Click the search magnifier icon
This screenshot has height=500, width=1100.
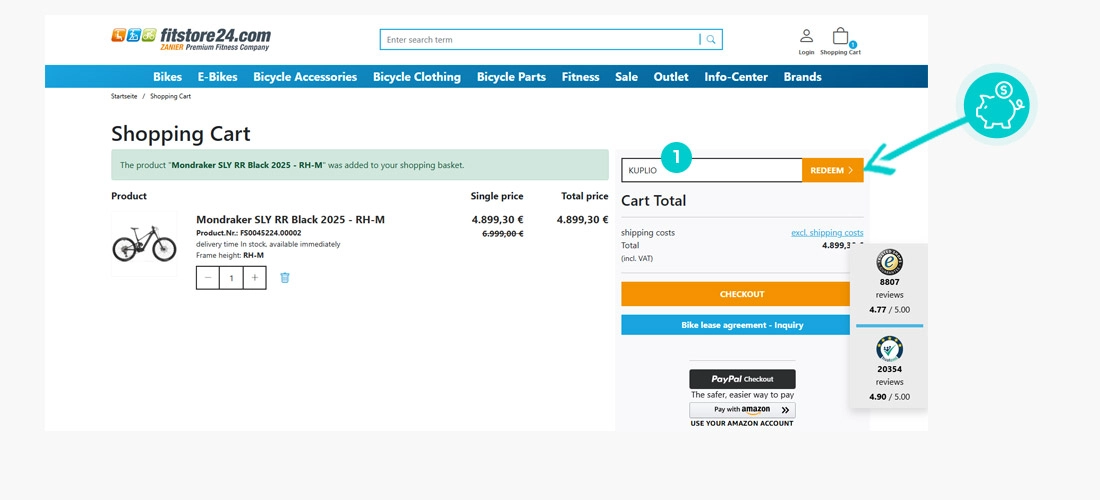tap(711, 40)
